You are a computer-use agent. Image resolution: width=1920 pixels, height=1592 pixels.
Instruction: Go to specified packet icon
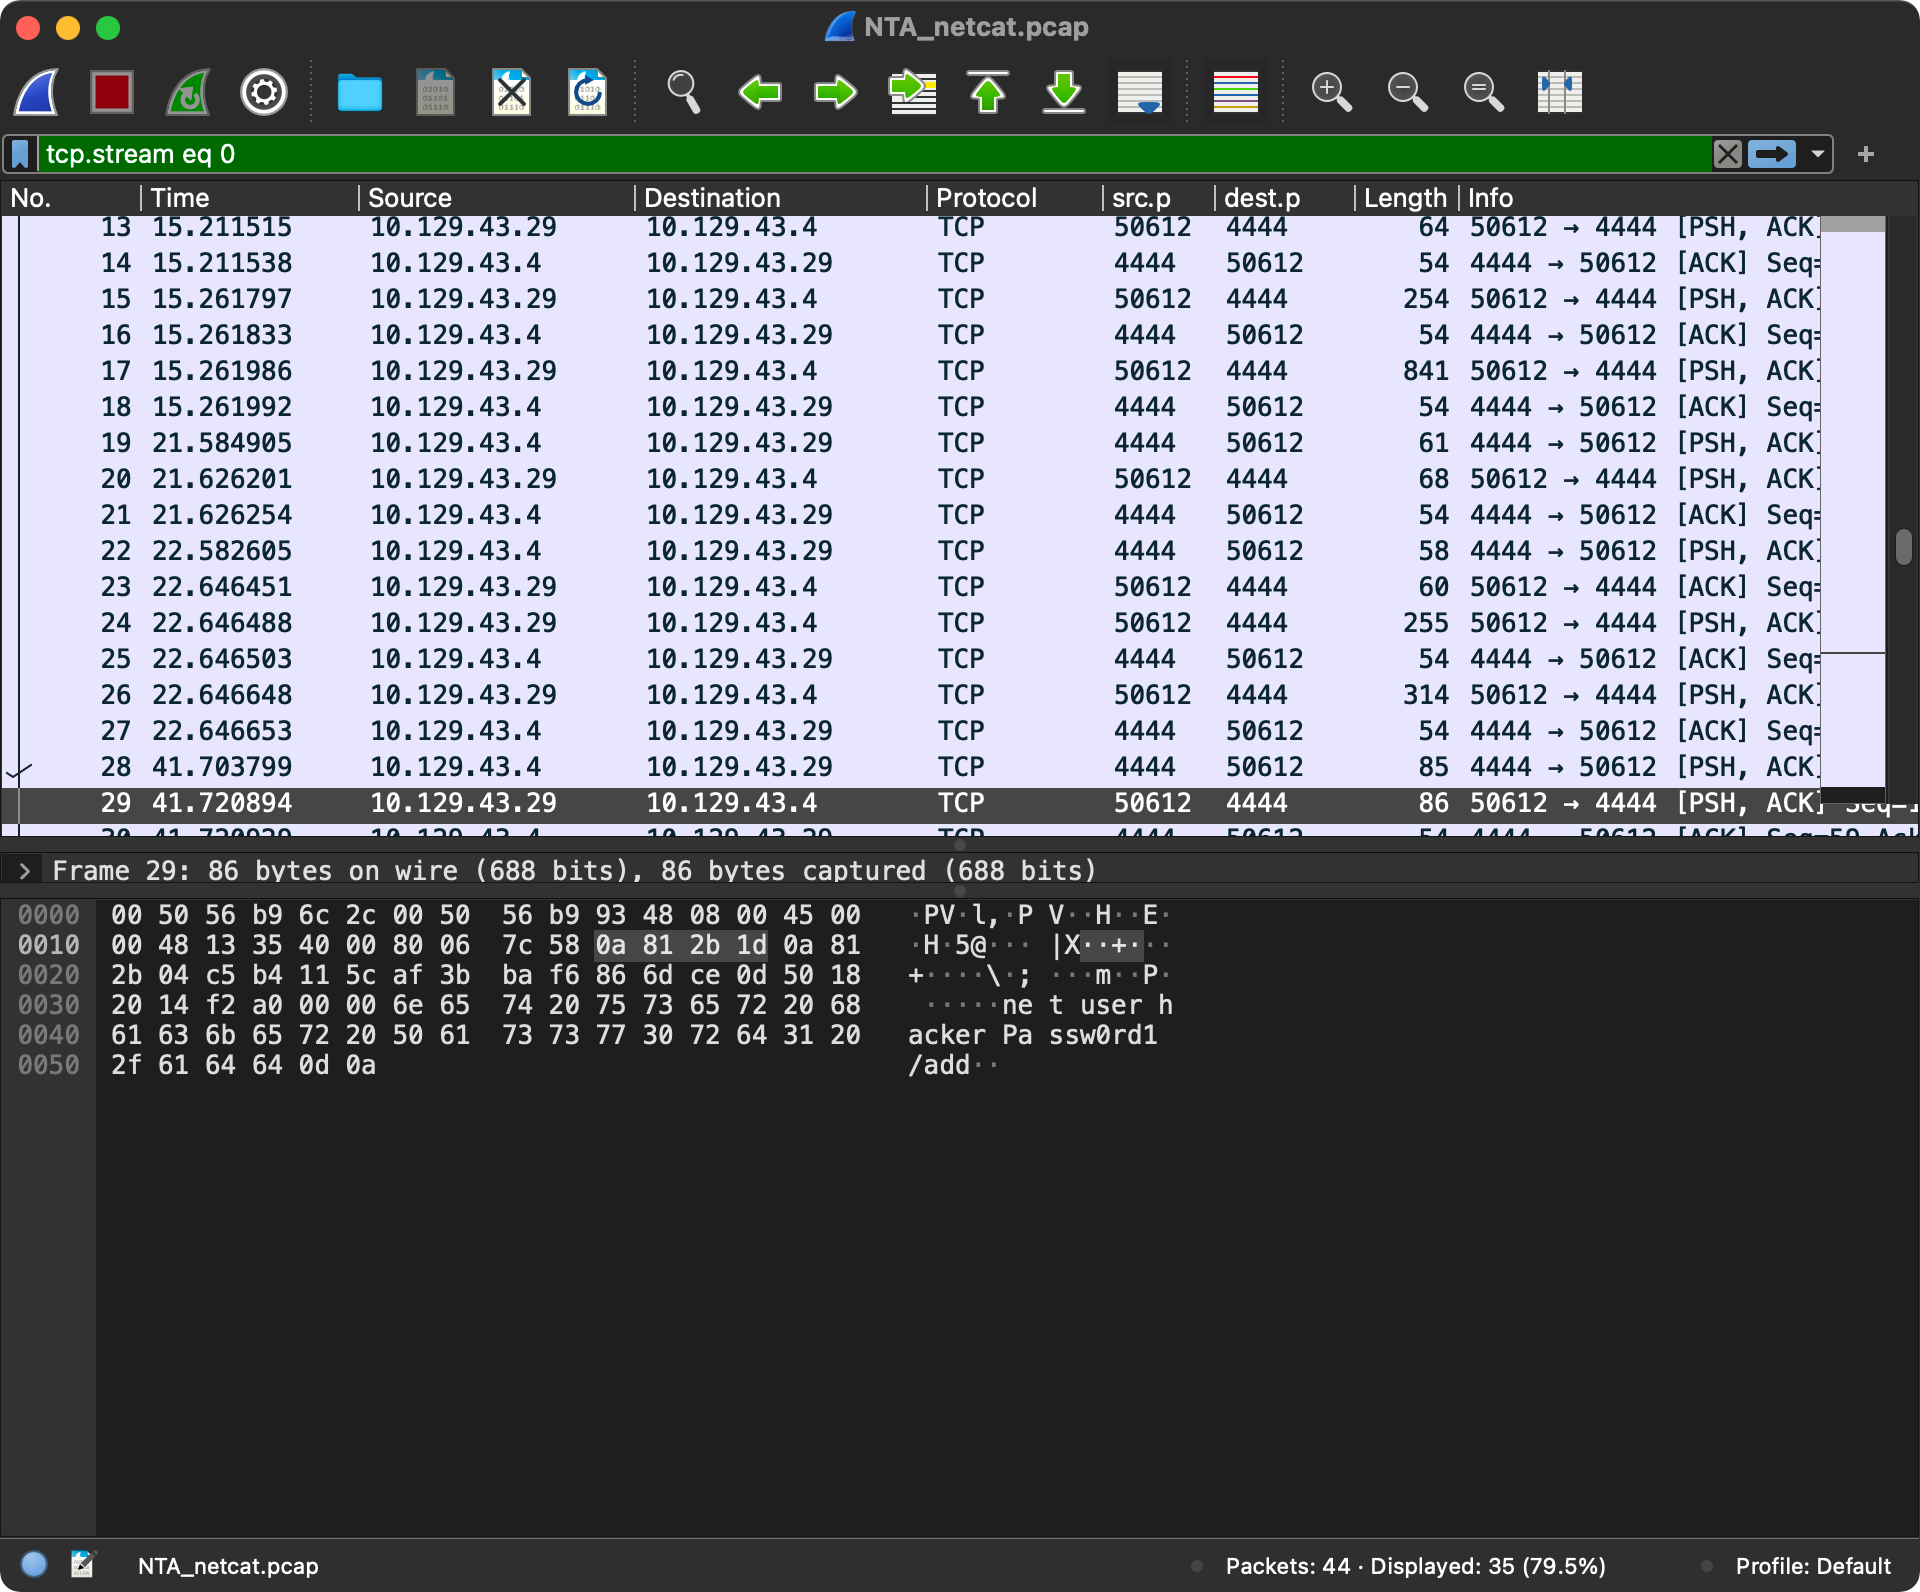point(912,92)
